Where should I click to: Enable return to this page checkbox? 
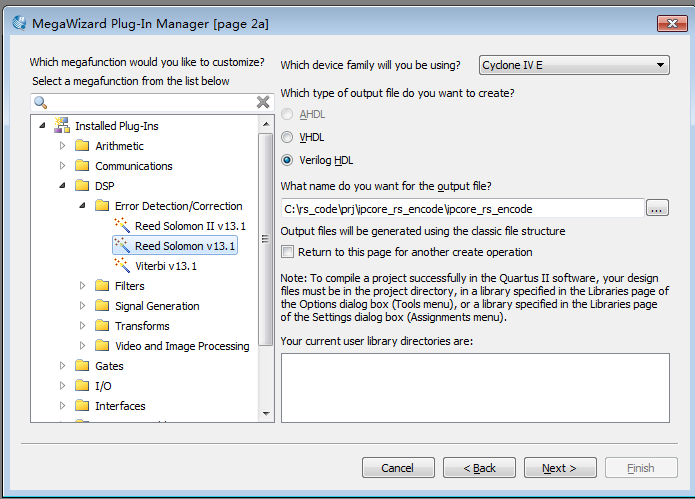pos(287,252)
